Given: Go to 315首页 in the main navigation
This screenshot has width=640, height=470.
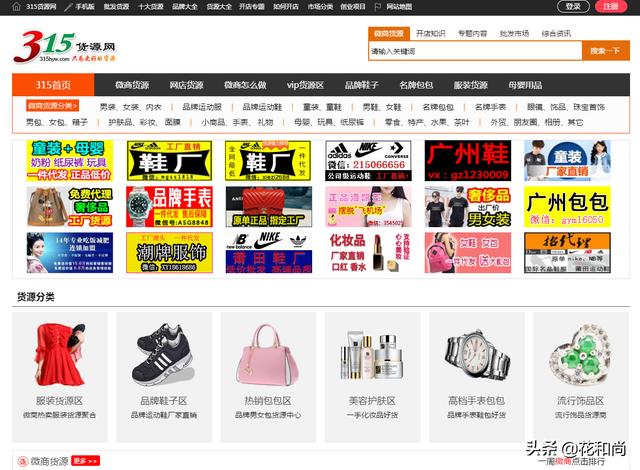Looking at the screenshot, I should coord(53,85).
